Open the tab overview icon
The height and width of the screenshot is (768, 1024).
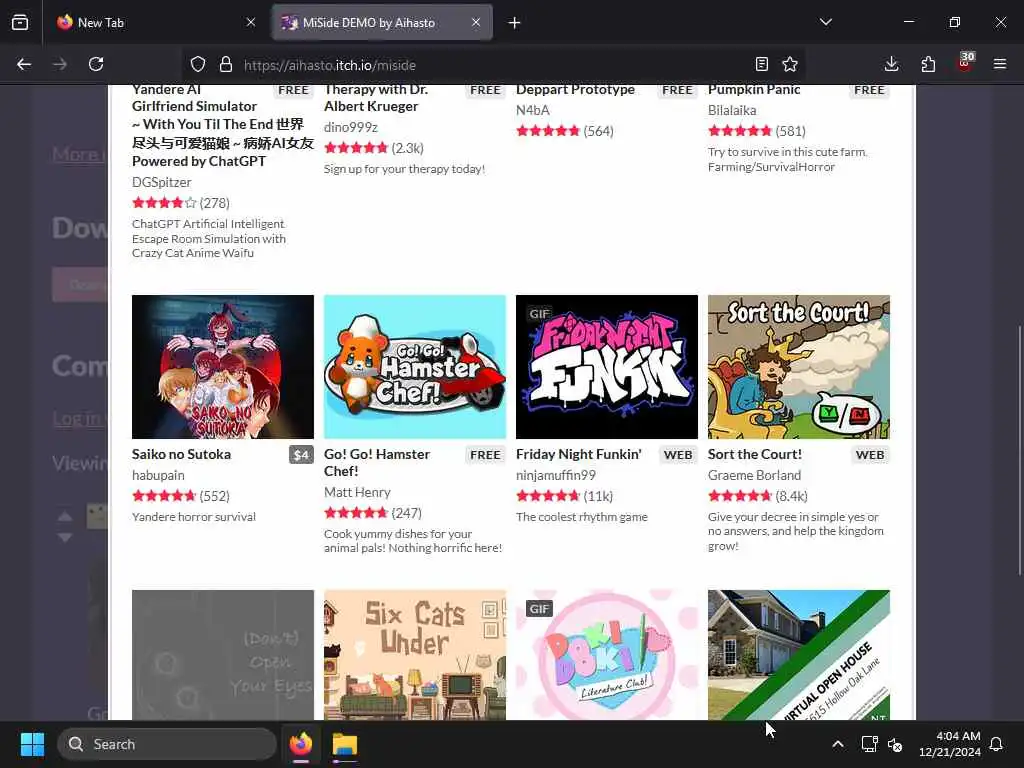(20, 22)
